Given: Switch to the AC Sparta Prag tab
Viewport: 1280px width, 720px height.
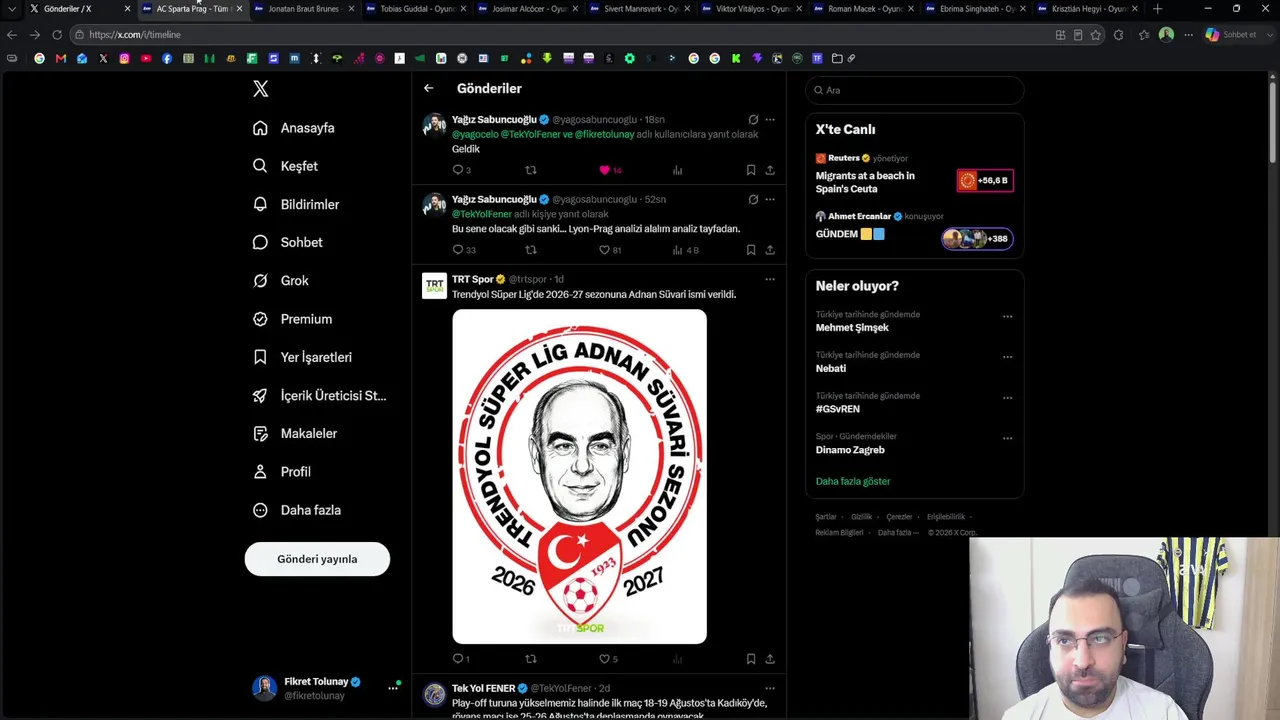Looking at the screenshot, I should click(x=190, y=9).
